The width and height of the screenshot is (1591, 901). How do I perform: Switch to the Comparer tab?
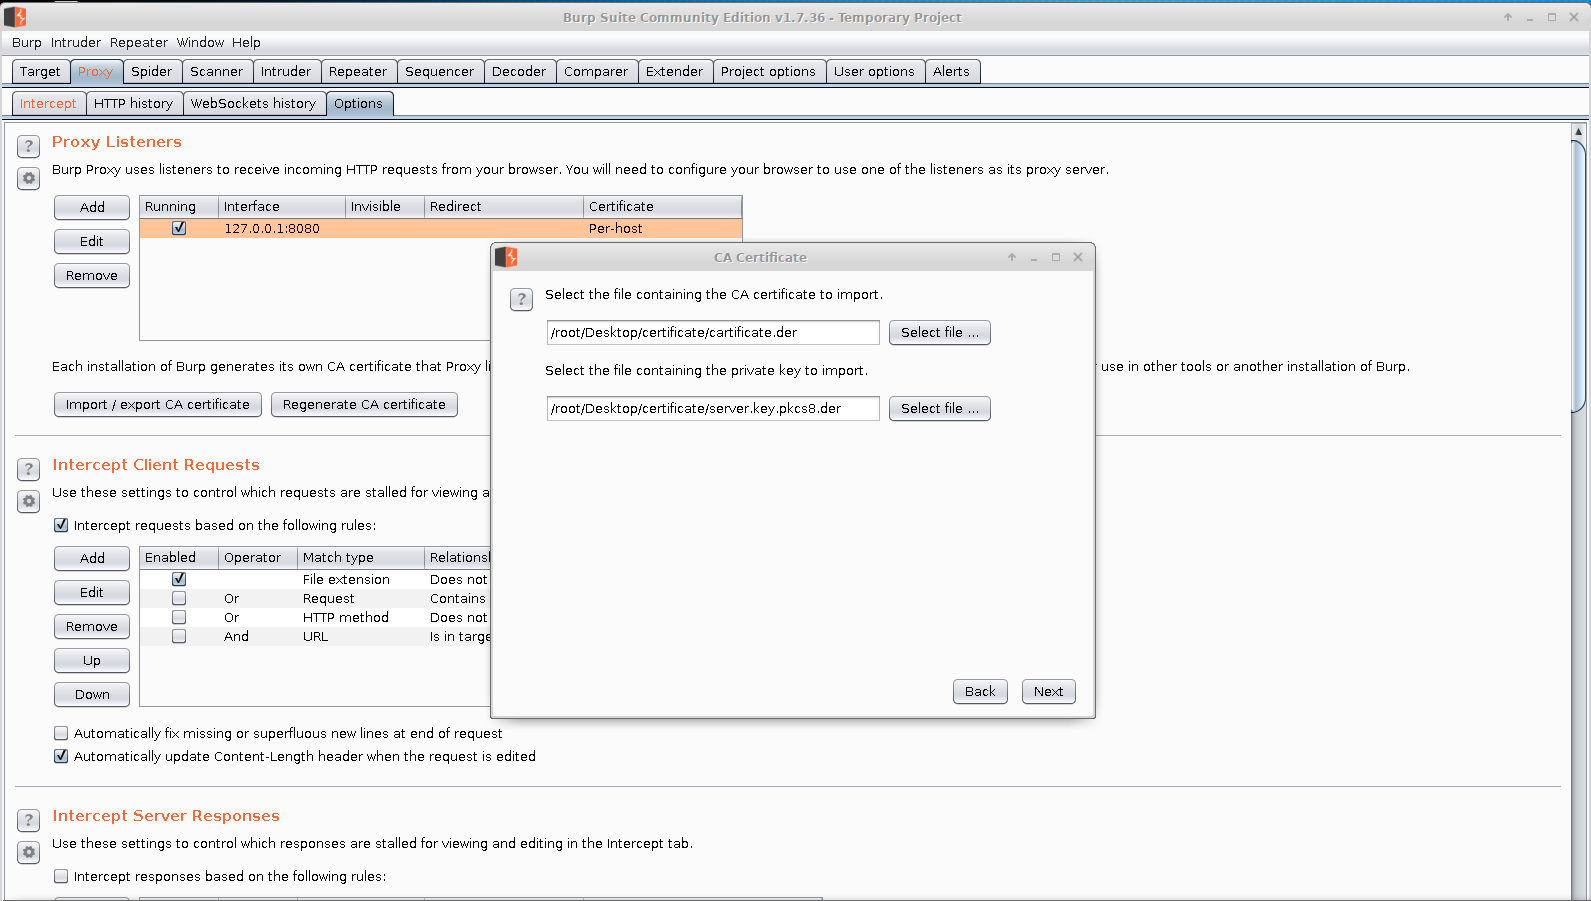point(596,71)
